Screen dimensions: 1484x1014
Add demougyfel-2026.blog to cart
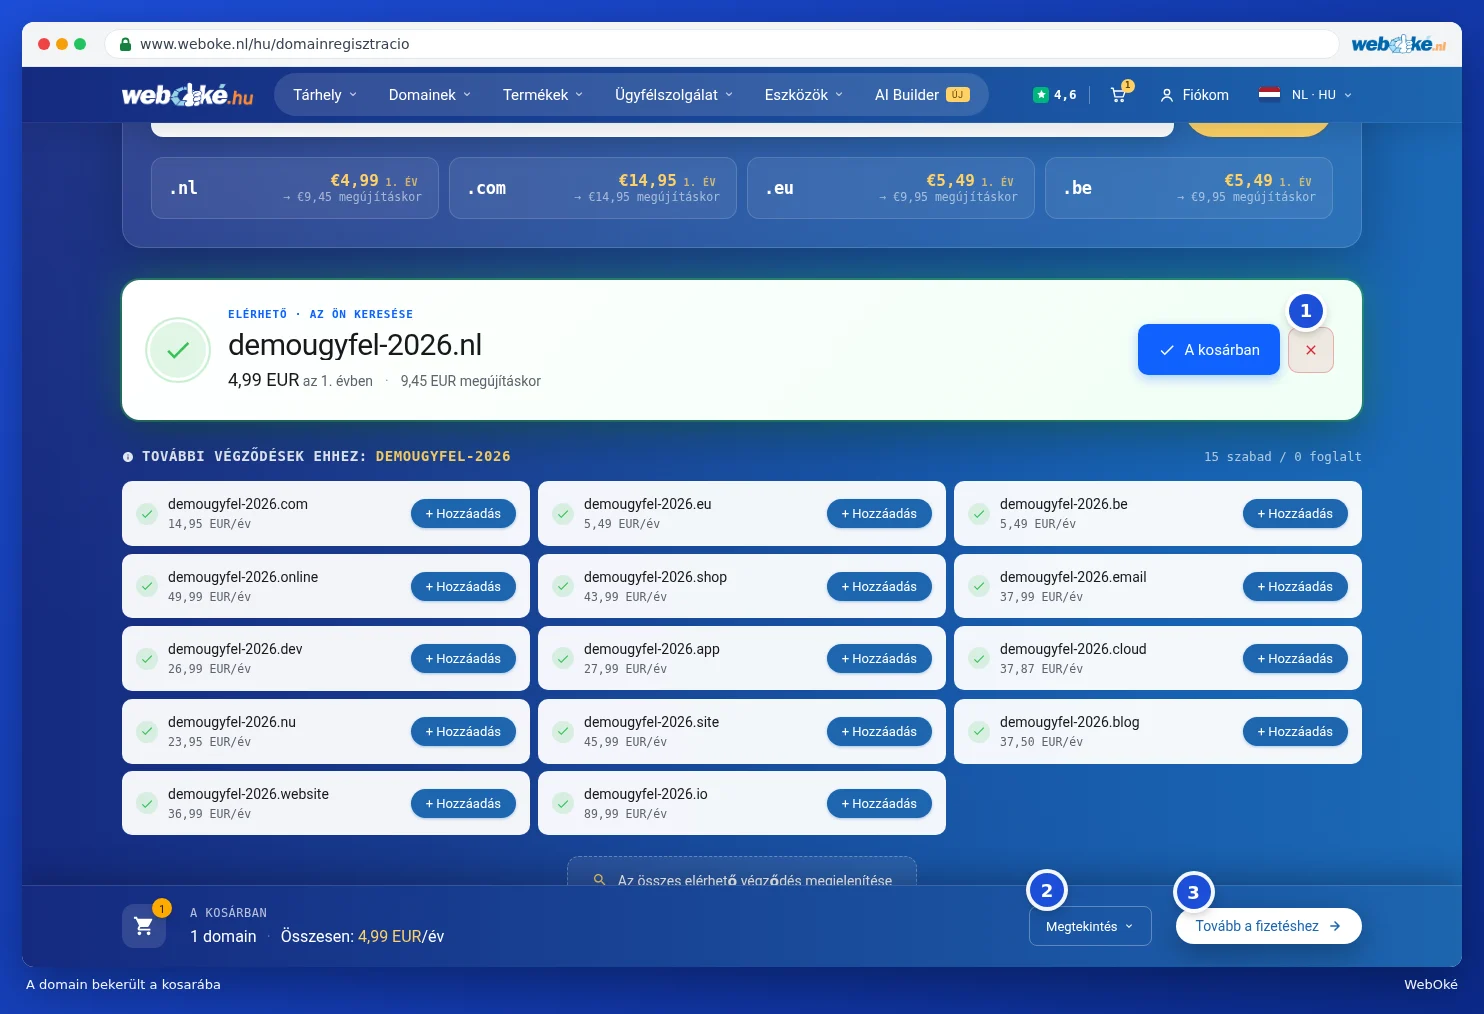pos(1295,732)
